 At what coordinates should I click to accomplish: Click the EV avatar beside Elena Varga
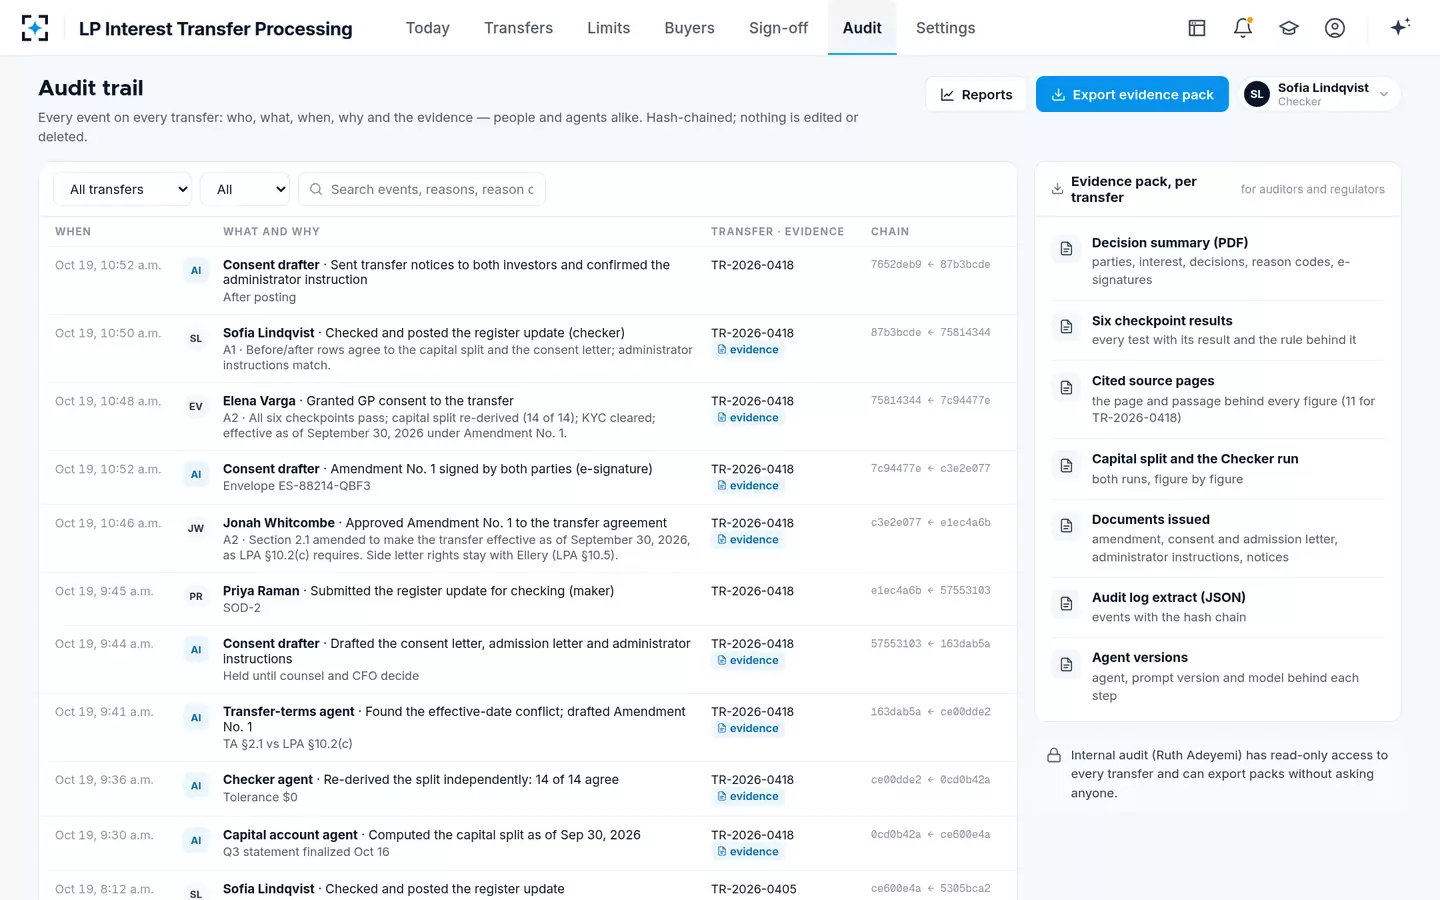[196, 407]
